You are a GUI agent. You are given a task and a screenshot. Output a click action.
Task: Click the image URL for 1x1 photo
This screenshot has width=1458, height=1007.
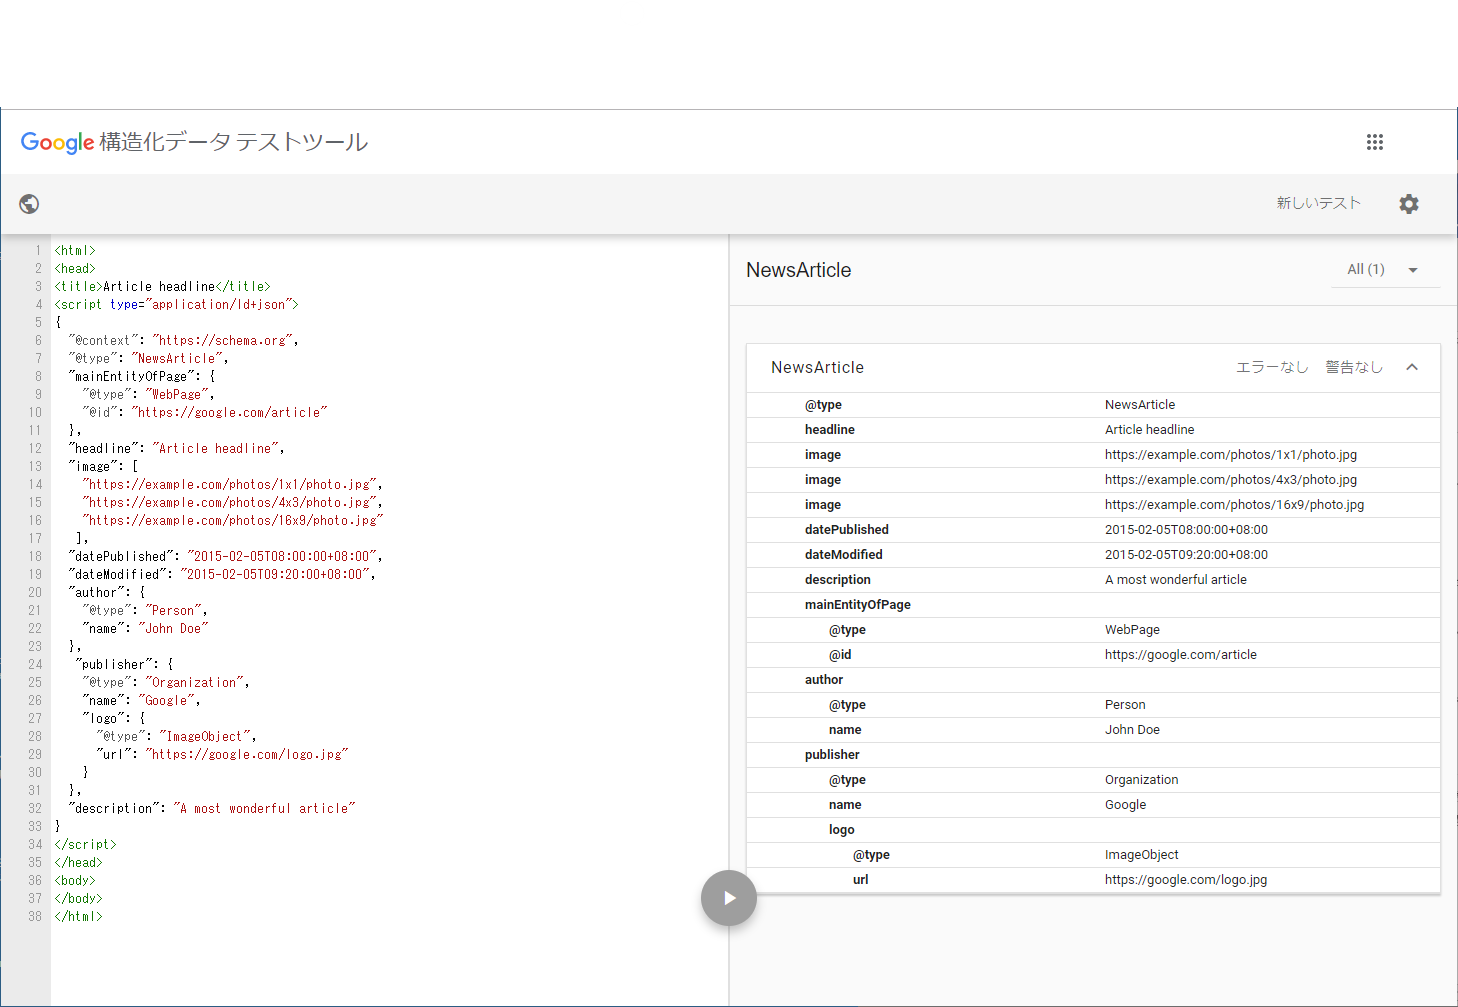[1230, 455]
